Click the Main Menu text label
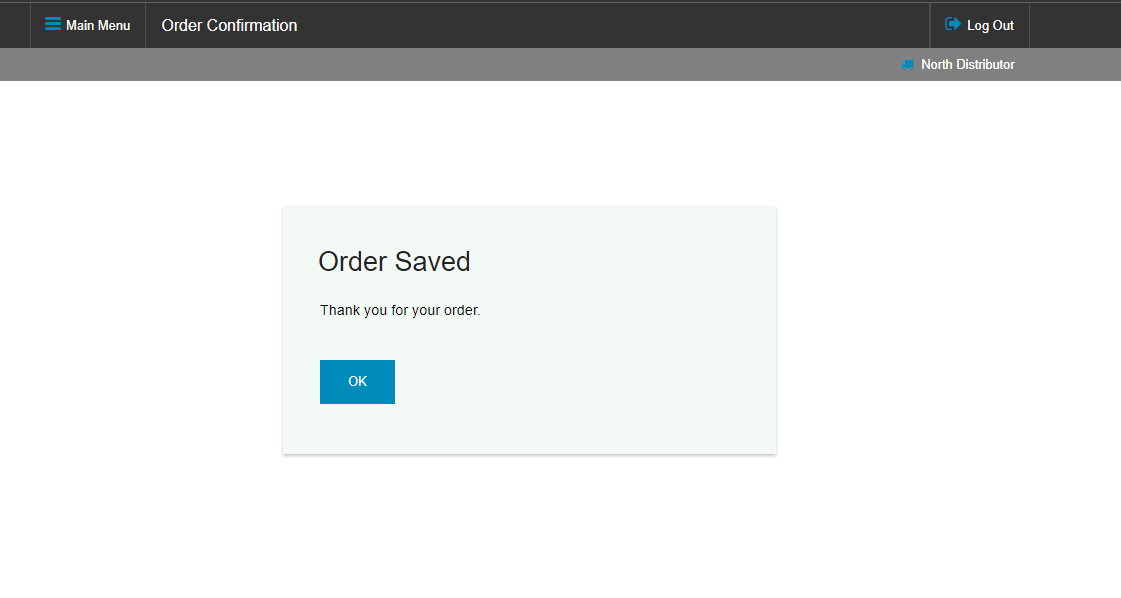This screenshot has height=598, width=1121. point(98,25)
